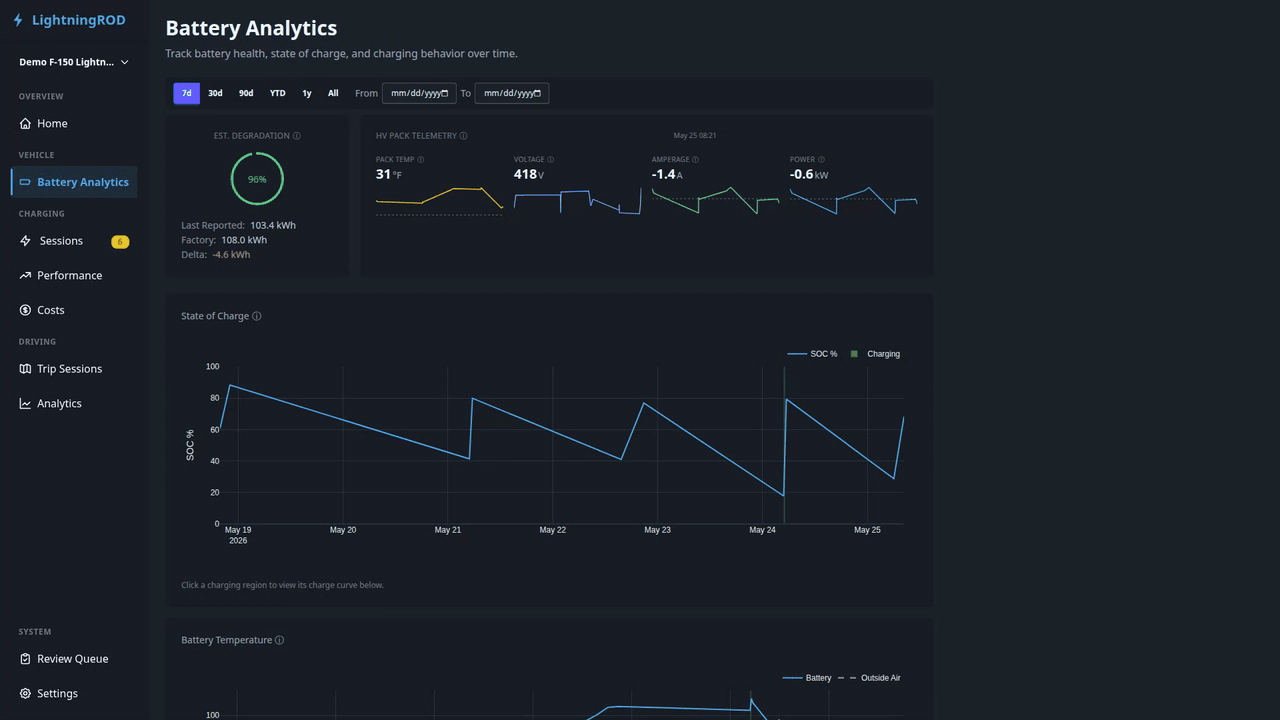Click the 96% degradation progress ring
This screenshot has width=1280, height=720.
(x=257, y=179)
